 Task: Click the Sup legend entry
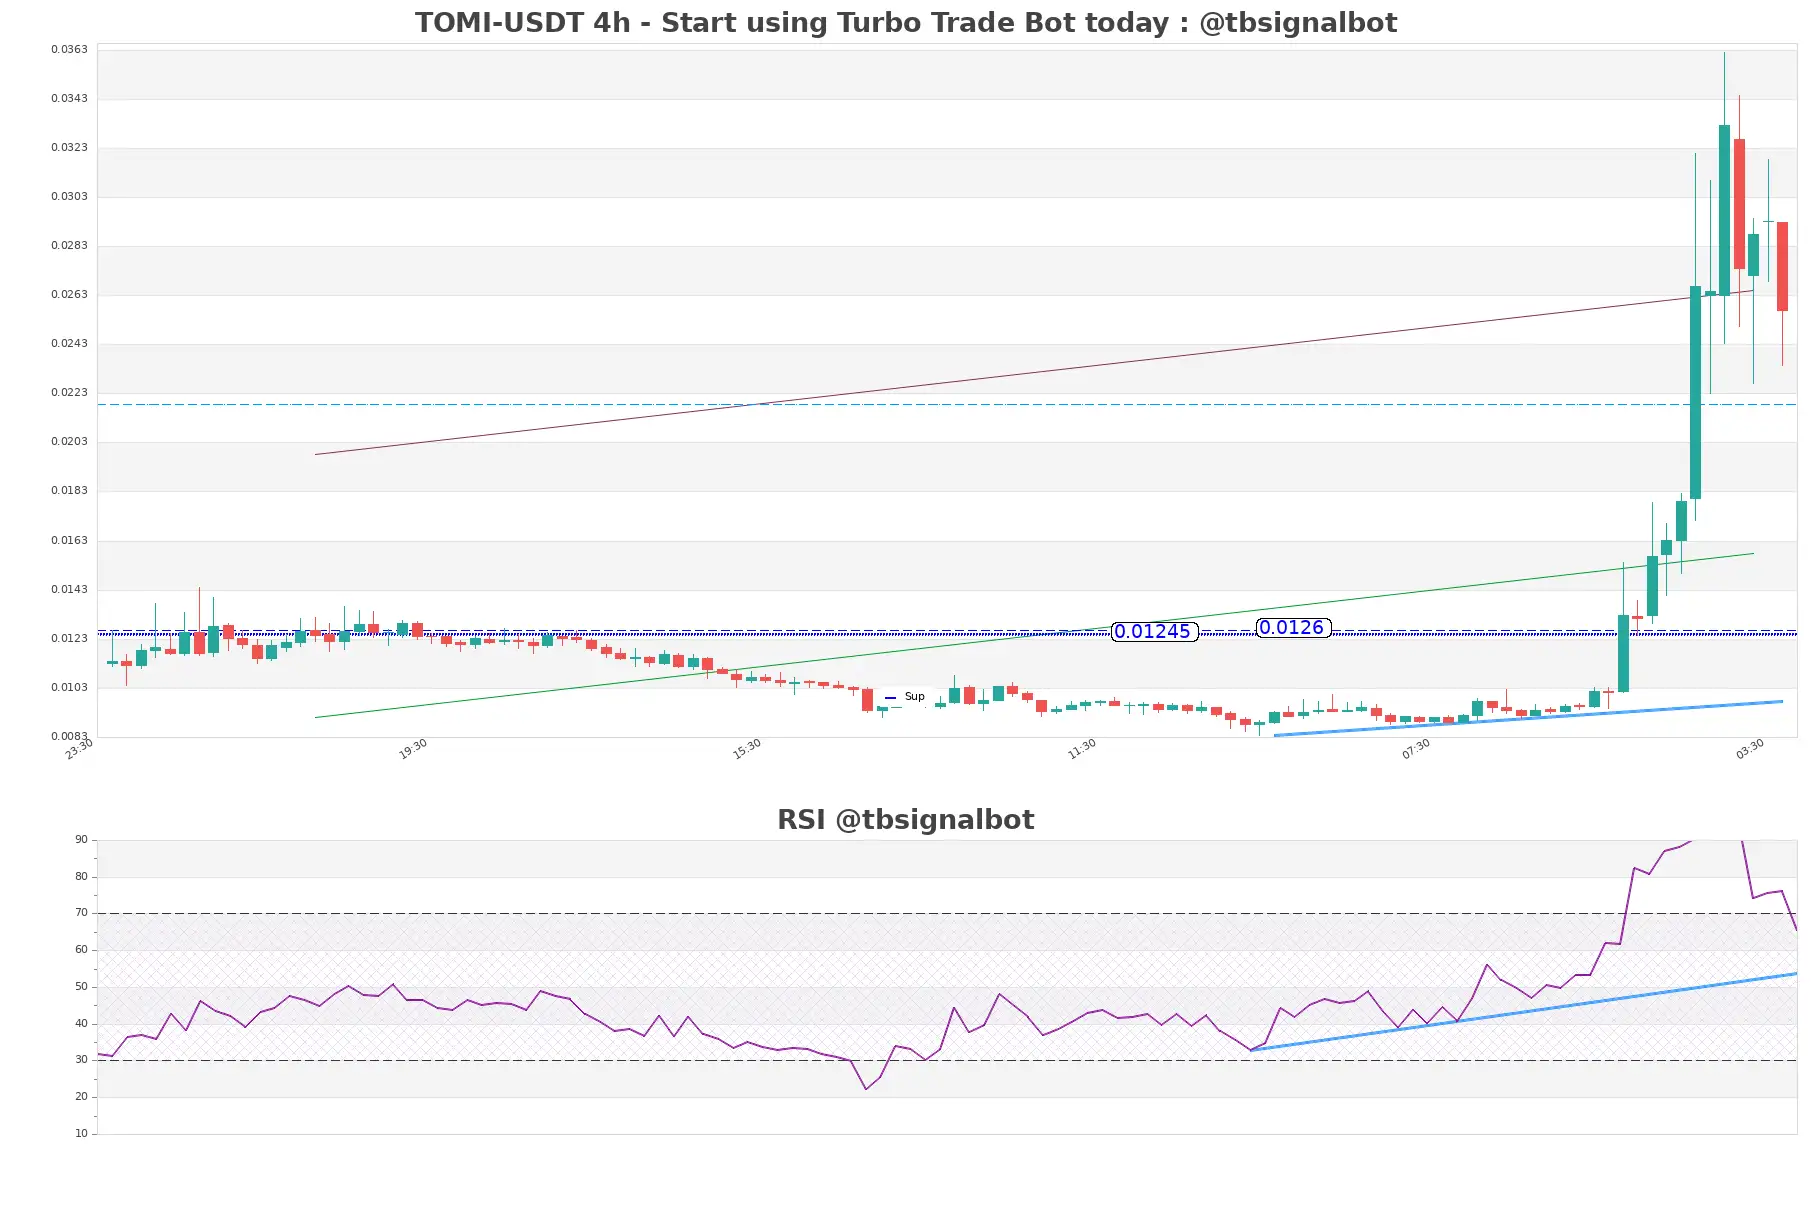pos(905,696)
